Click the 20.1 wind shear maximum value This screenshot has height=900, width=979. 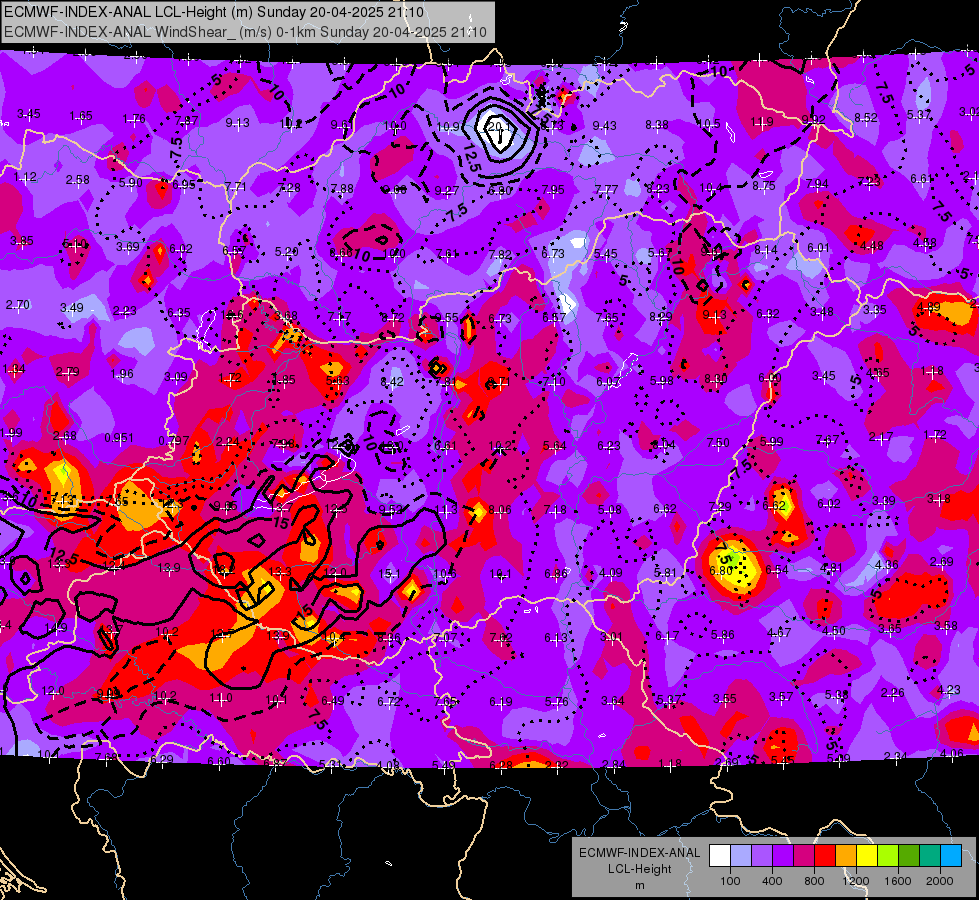click(499, 127)
